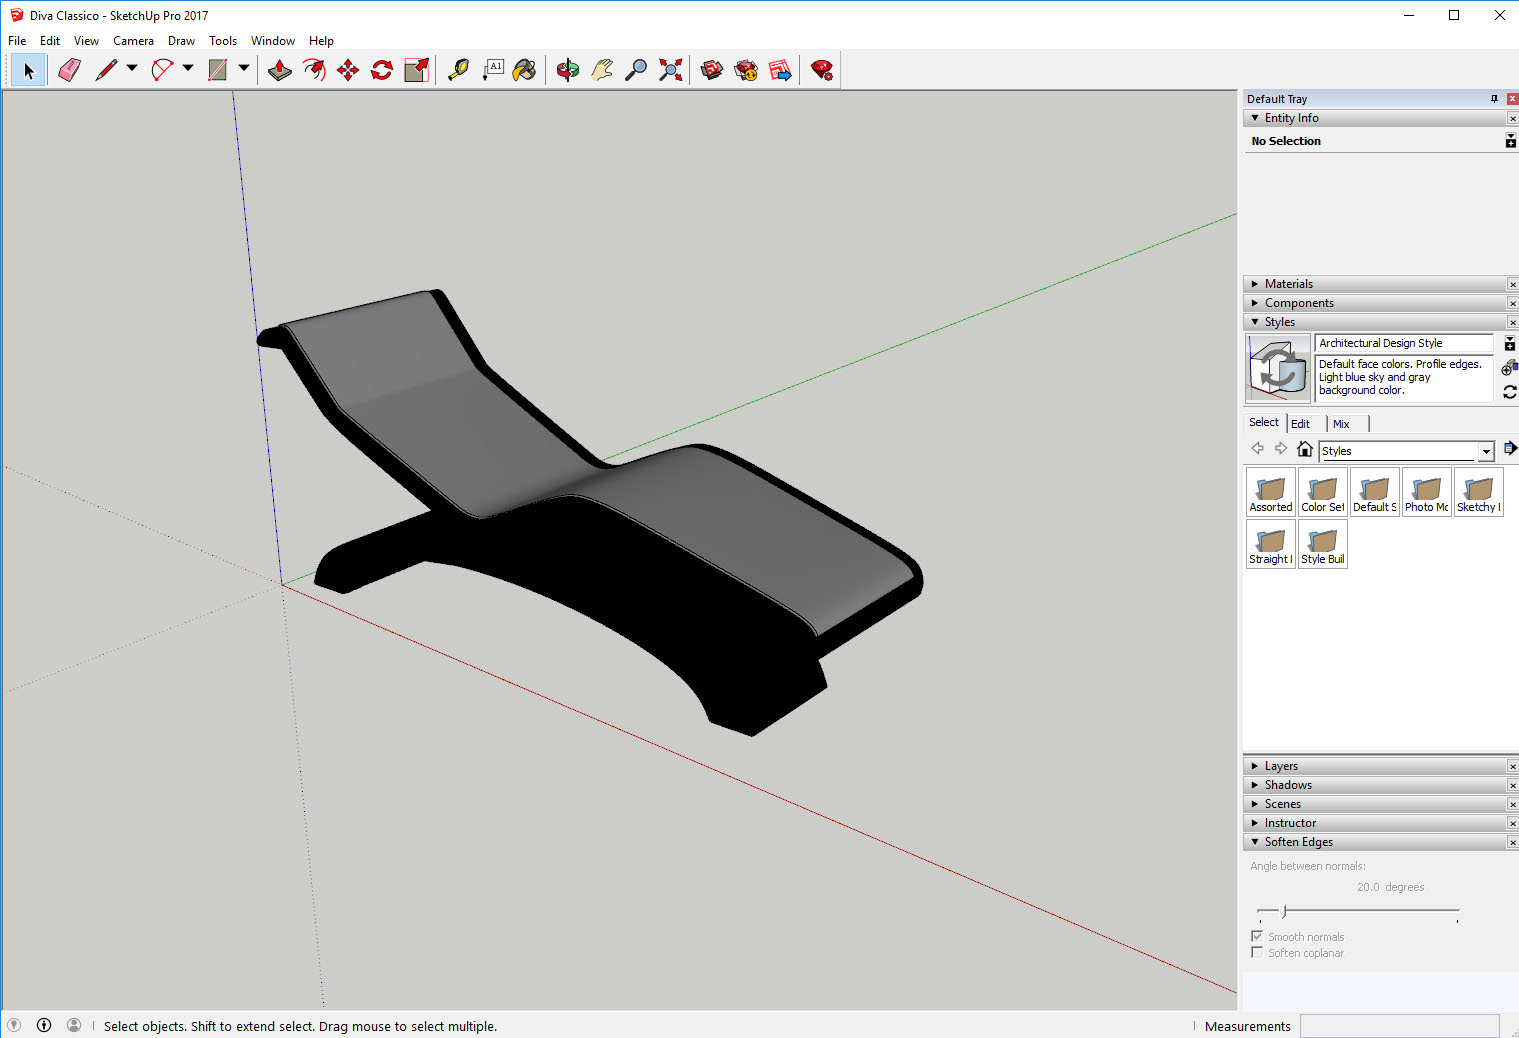The width and height of the screenshot is (1519, 1038).
Task: Select the Eraser tool
Action: pos(69,70)
